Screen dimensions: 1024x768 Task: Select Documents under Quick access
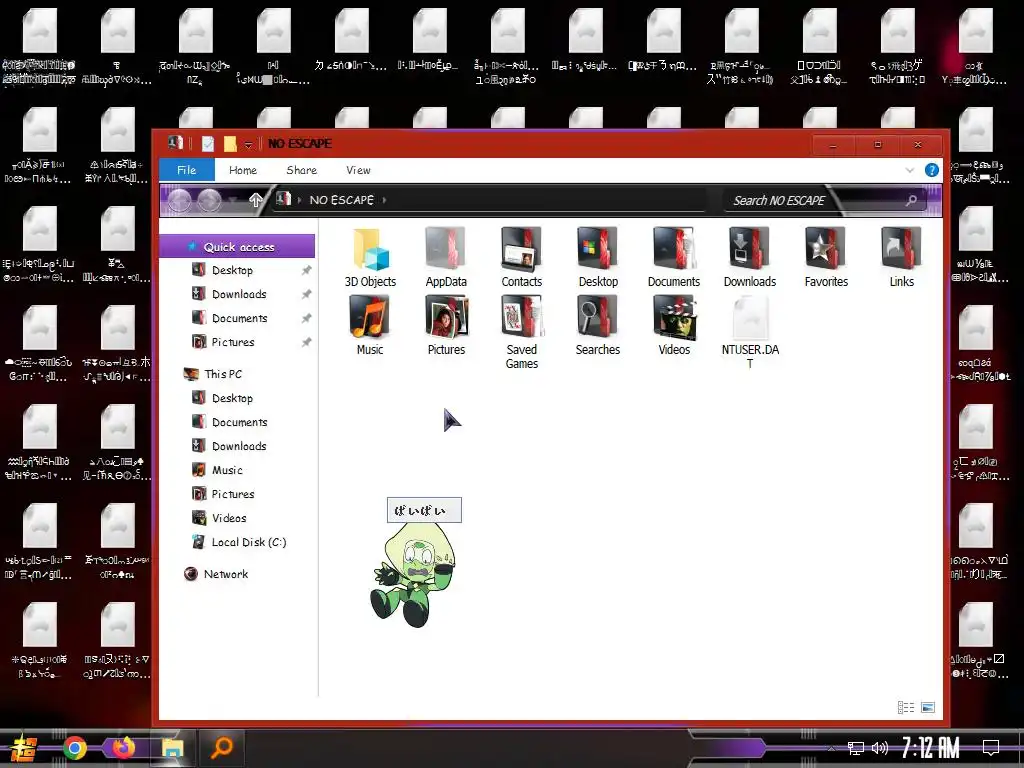point(240,318)
